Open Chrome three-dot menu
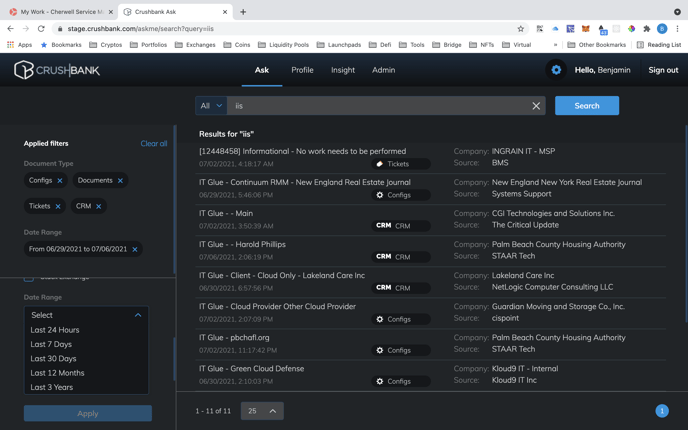Image resolution: width=688 pixels, height=430 pixels. 677,29
